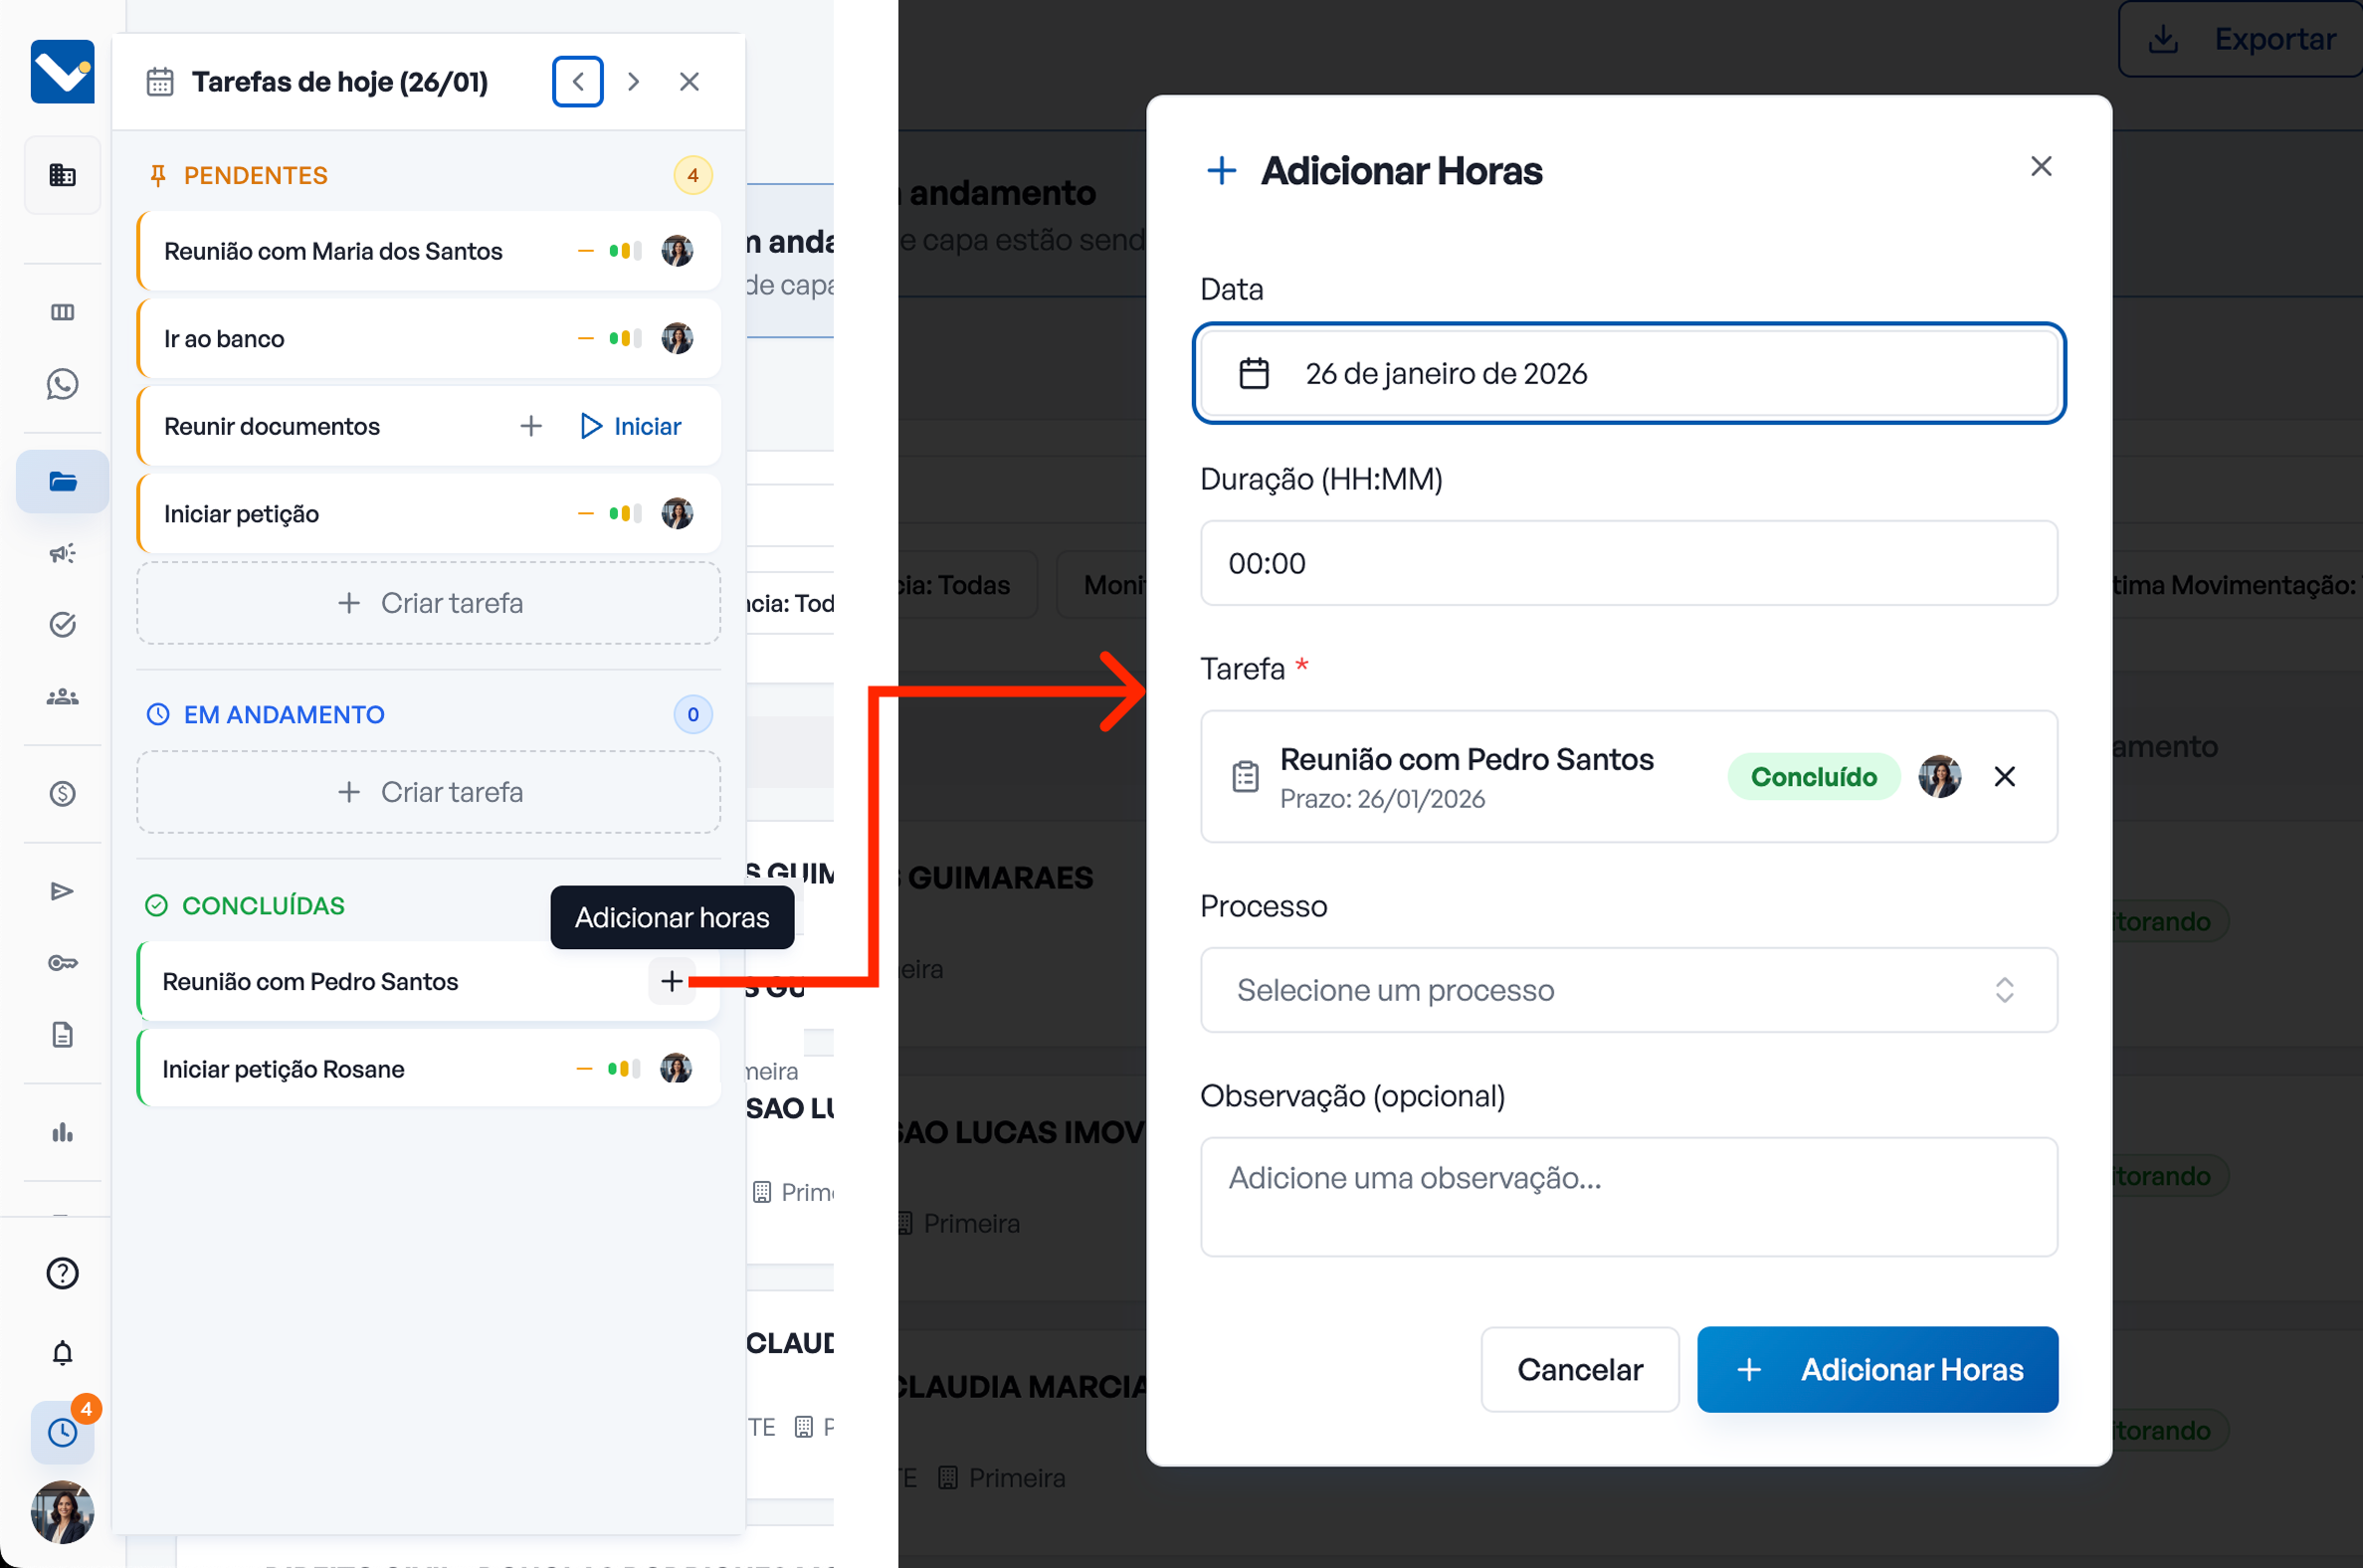
Task: Open the WhatsApp sidebar icon
Action: (62, 384)
